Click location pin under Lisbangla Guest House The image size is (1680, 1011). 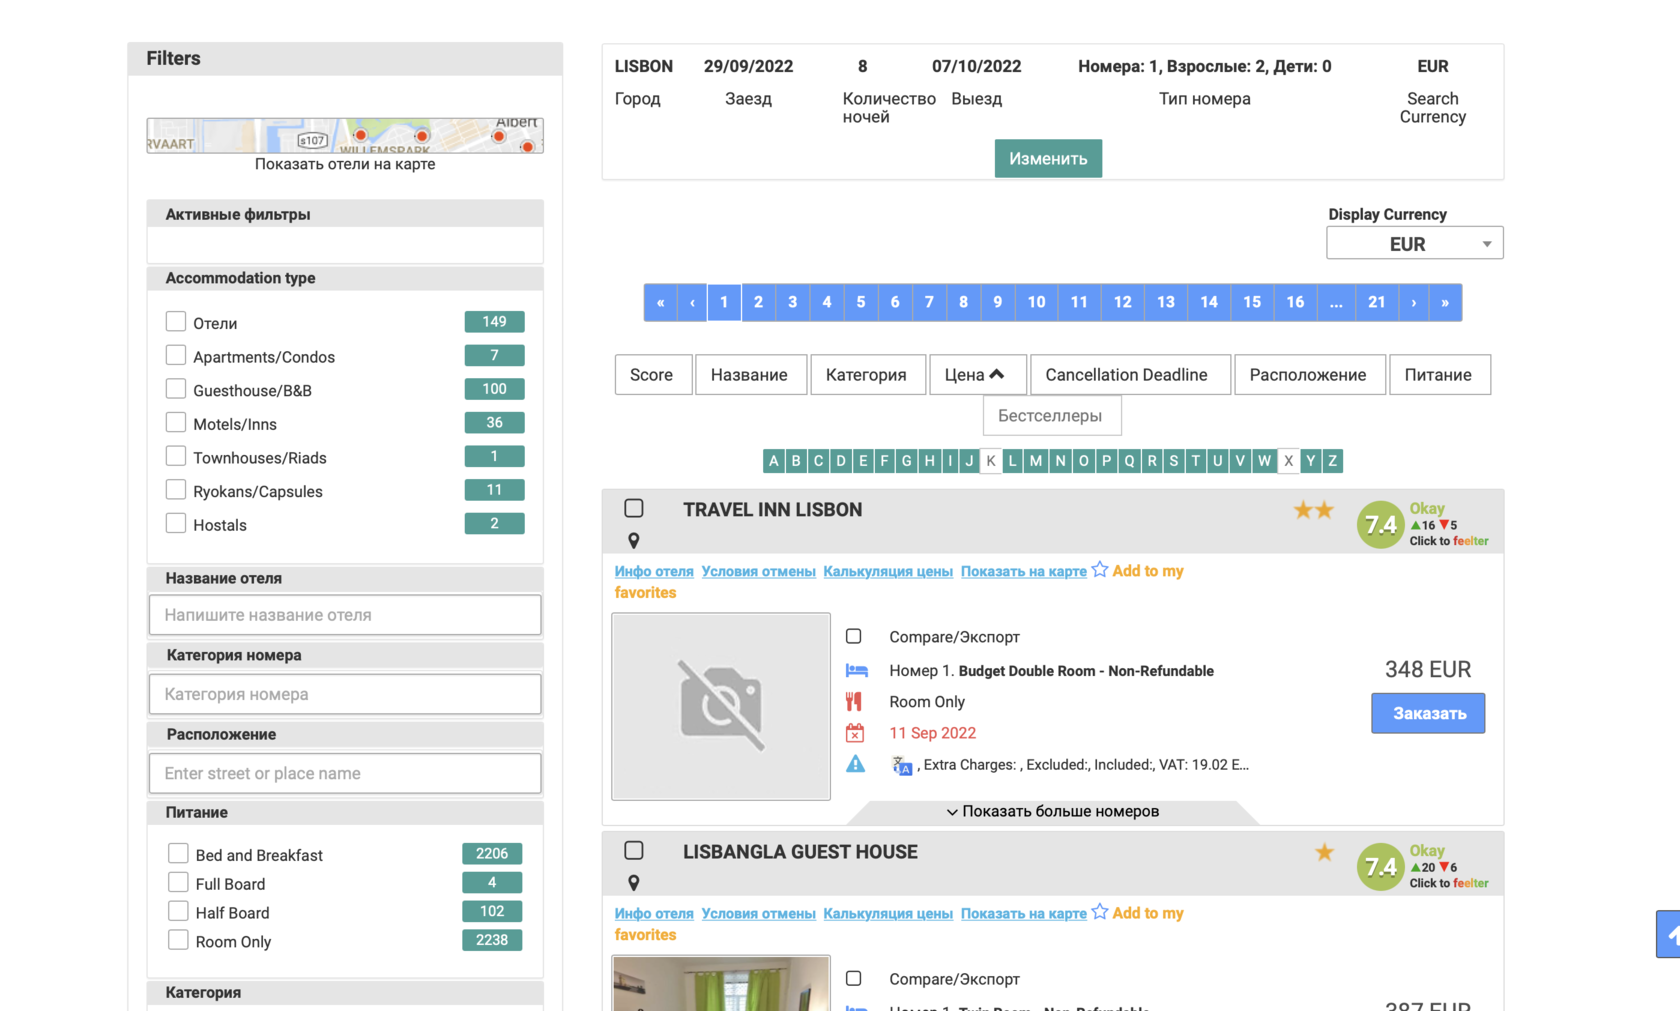point(633,882)
